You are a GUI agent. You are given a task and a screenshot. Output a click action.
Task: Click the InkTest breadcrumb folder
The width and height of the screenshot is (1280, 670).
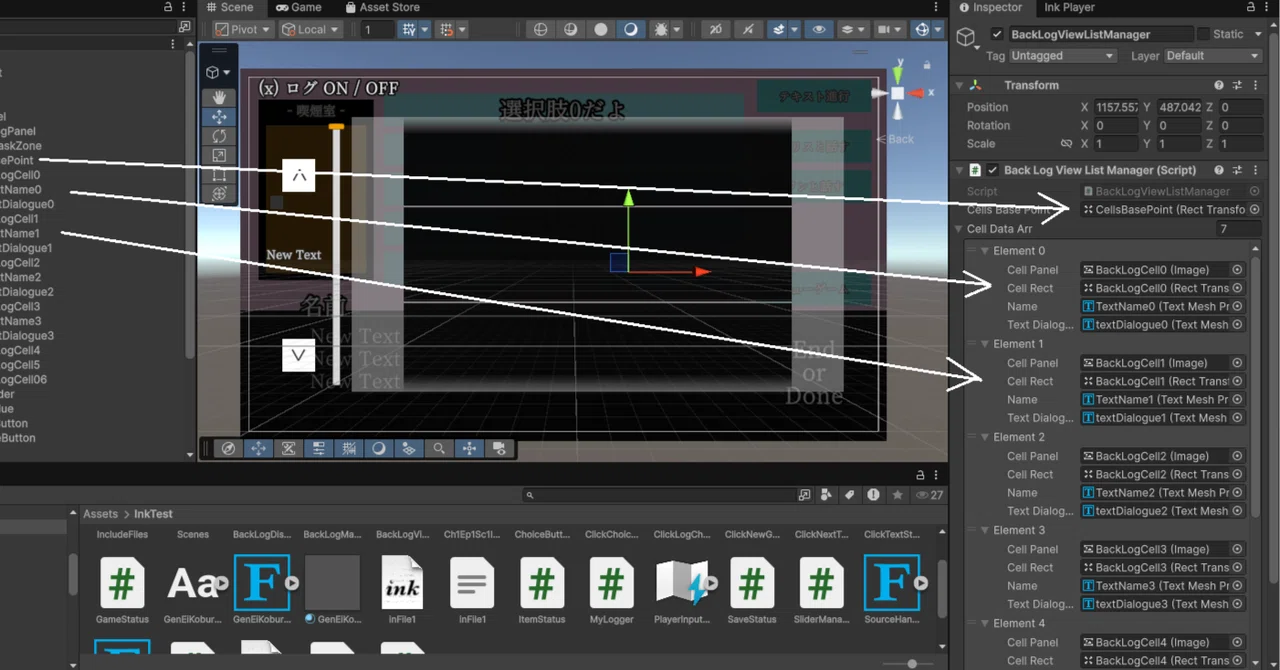click(153, 514)
